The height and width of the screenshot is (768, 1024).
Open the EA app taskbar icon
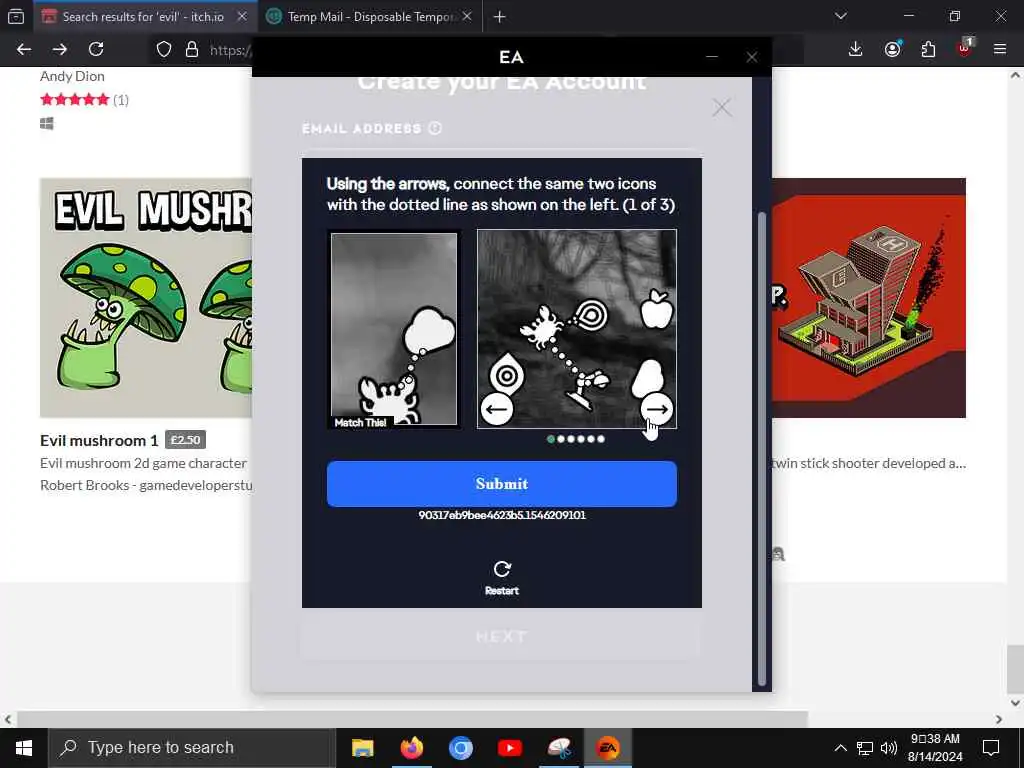[x=607, y=748]
